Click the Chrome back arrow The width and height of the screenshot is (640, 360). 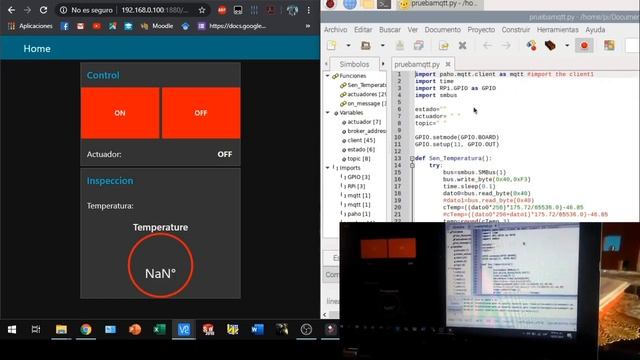click(x=11, y=10)
